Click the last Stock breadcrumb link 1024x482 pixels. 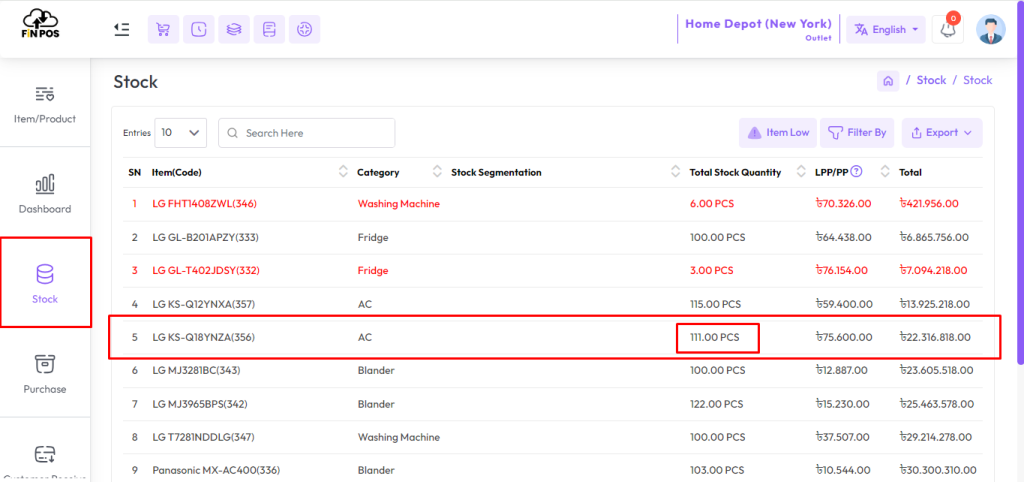point(978,80)
